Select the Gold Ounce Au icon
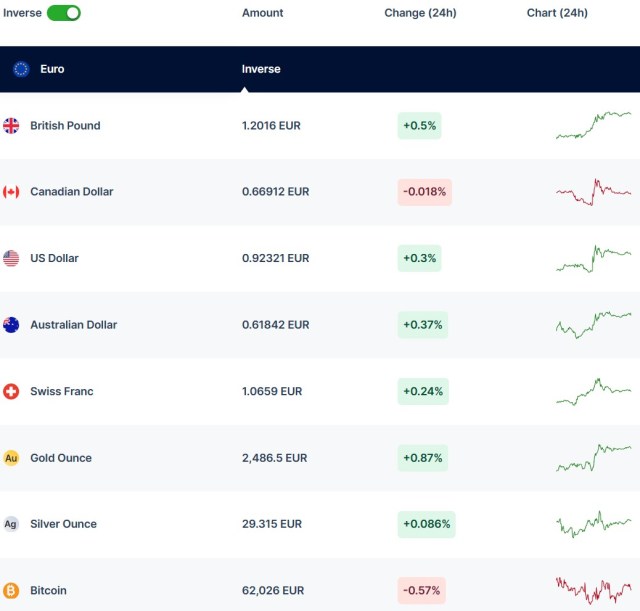 point(11,458)
